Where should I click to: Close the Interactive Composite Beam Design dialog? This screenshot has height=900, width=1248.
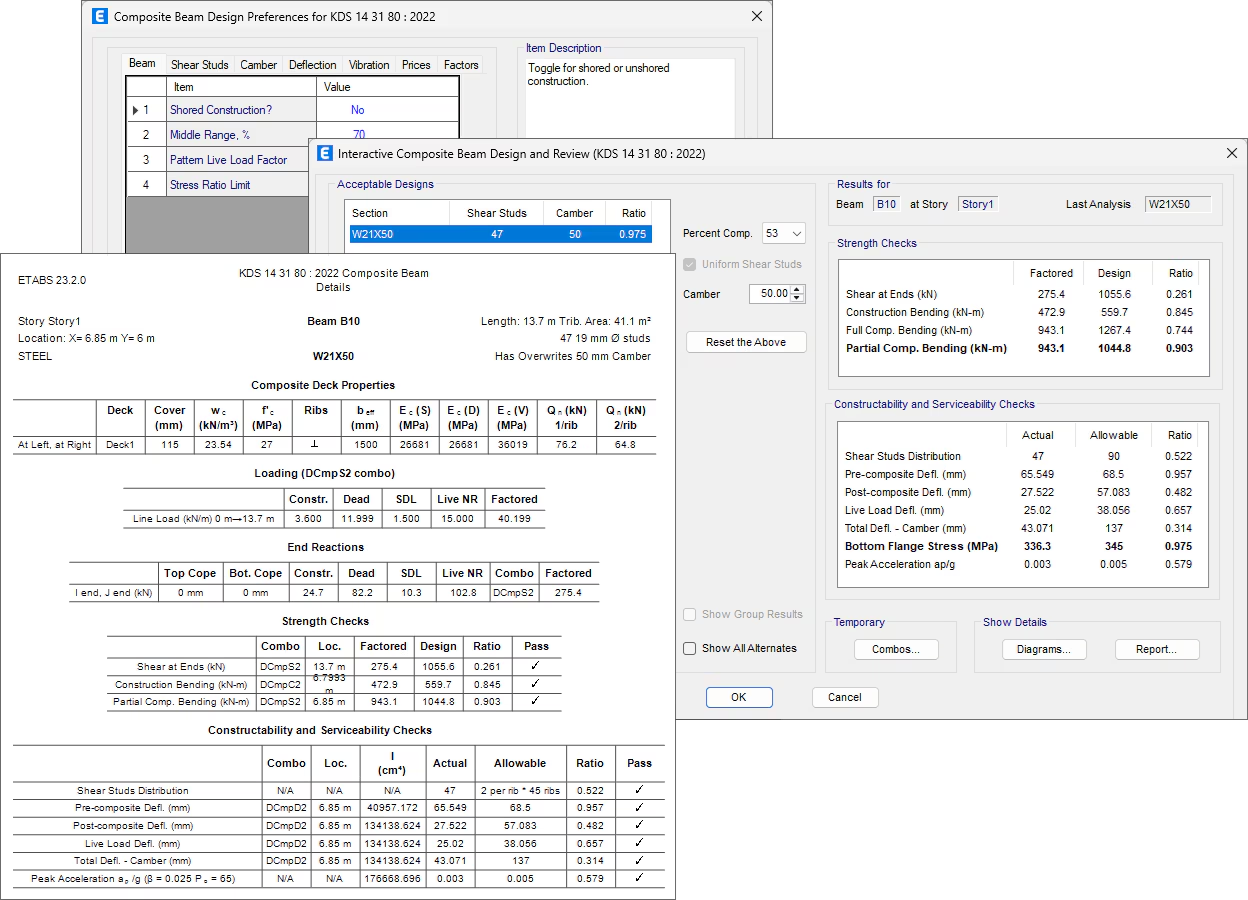point(1231,153)
